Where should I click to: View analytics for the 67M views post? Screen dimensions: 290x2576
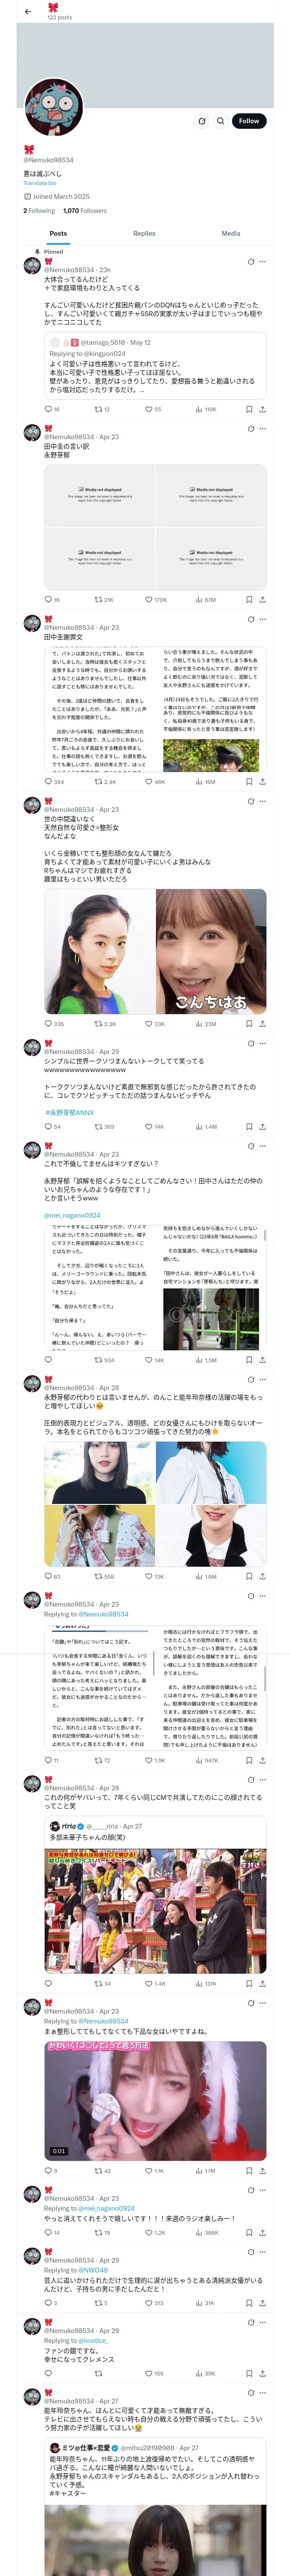(x=205, y=600)
